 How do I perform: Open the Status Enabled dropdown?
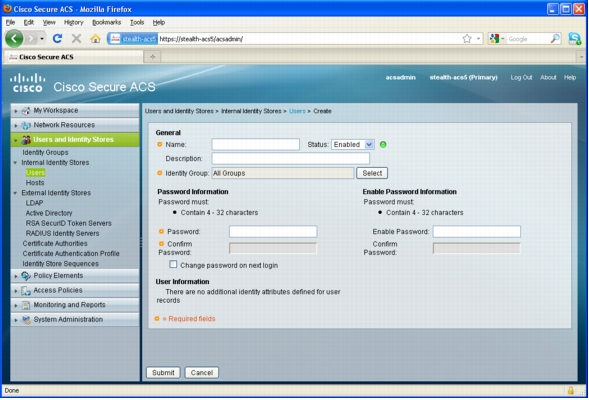pos(352,145)
